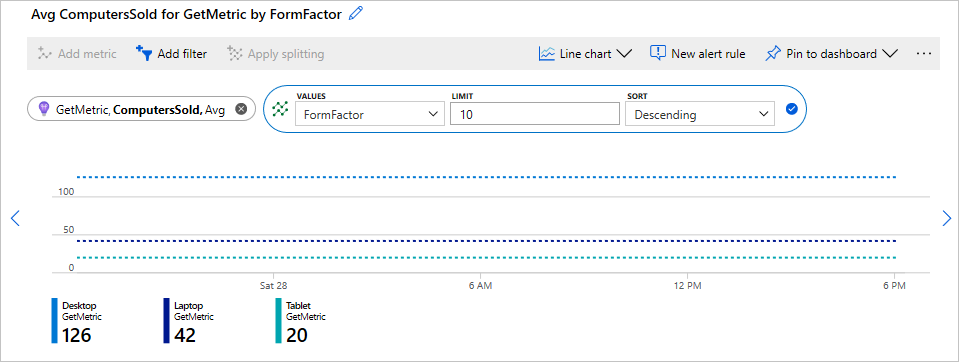Image resolution: width=959 pixels, height=362 pixels.
Task: Open the FormFactor values dropdown
Action: pos(369,114)
